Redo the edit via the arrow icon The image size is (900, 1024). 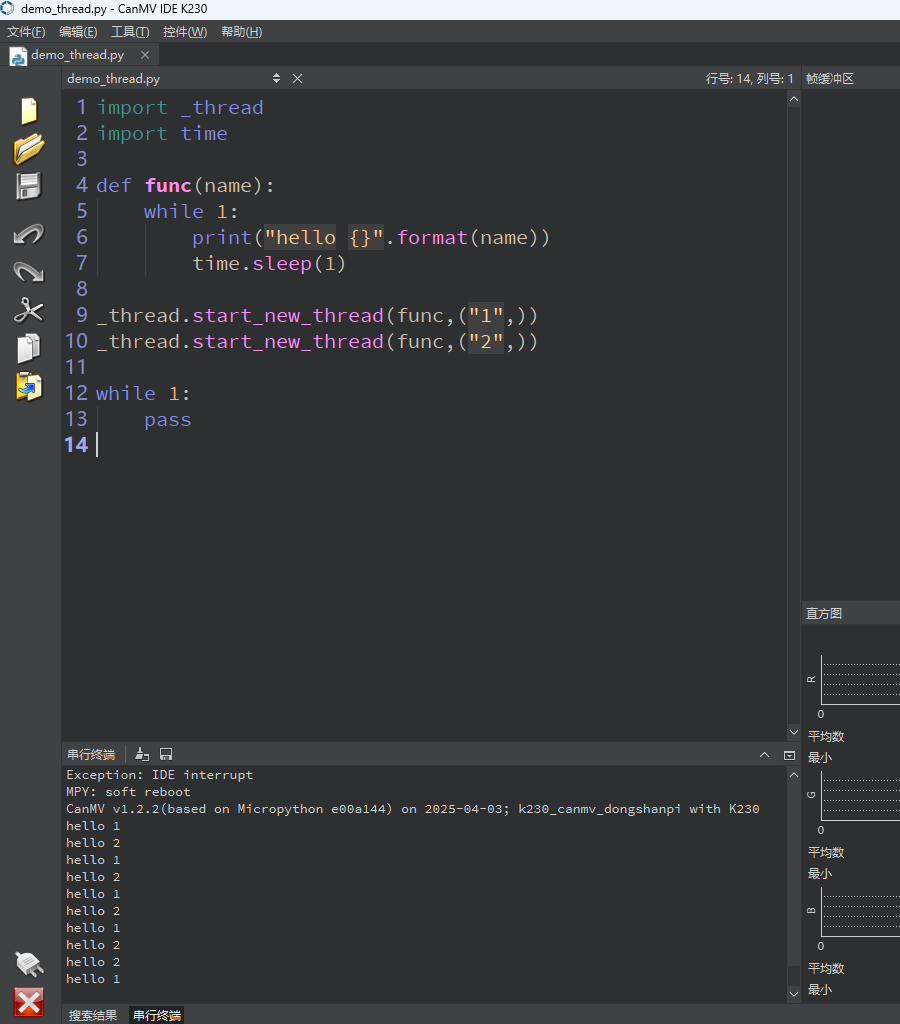tap(29, 272)
